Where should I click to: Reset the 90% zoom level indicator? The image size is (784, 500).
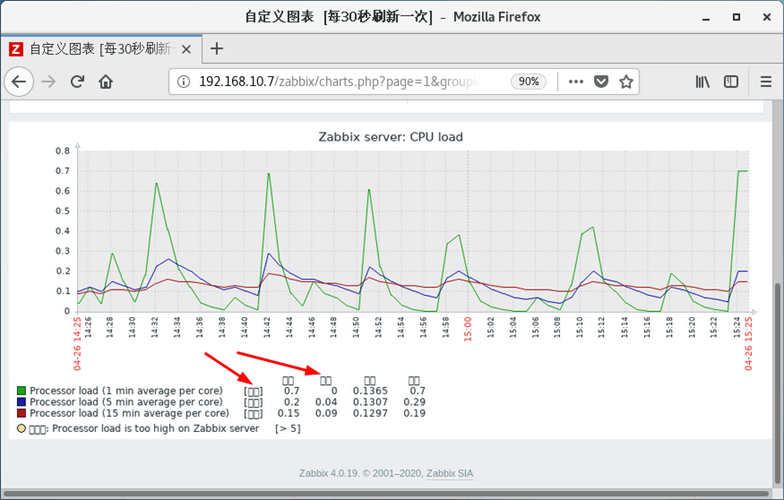point(528,82)
